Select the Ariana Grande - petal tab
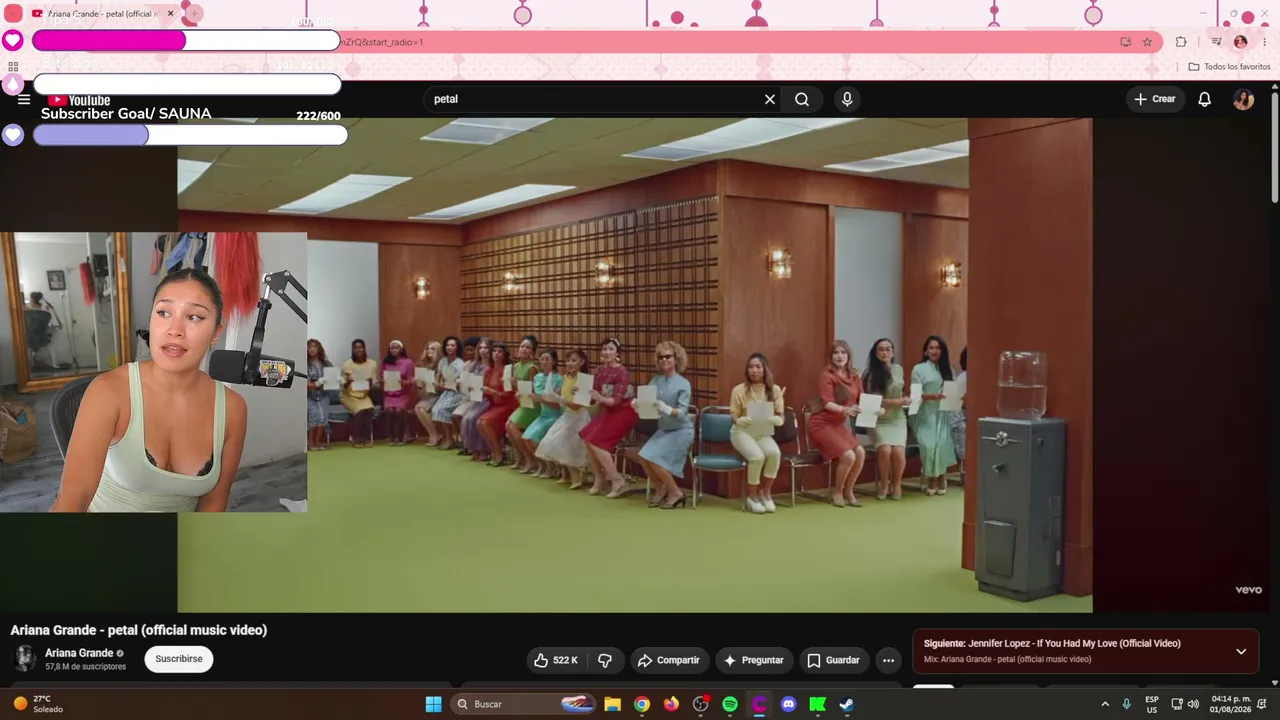The image size is (1280, 720). pos(104,14)
